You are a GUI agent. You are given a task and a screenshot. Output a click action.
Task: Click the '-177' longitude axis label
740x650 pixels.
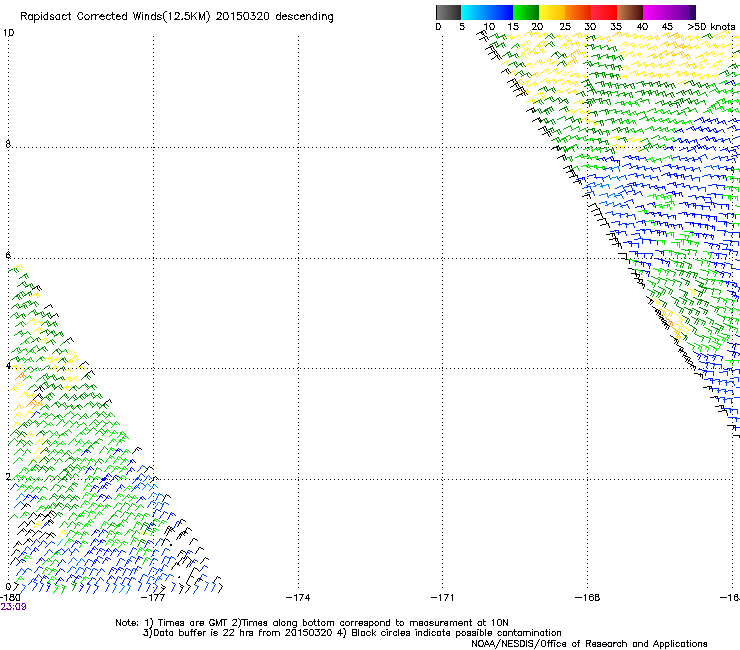[x=153, y=598]
